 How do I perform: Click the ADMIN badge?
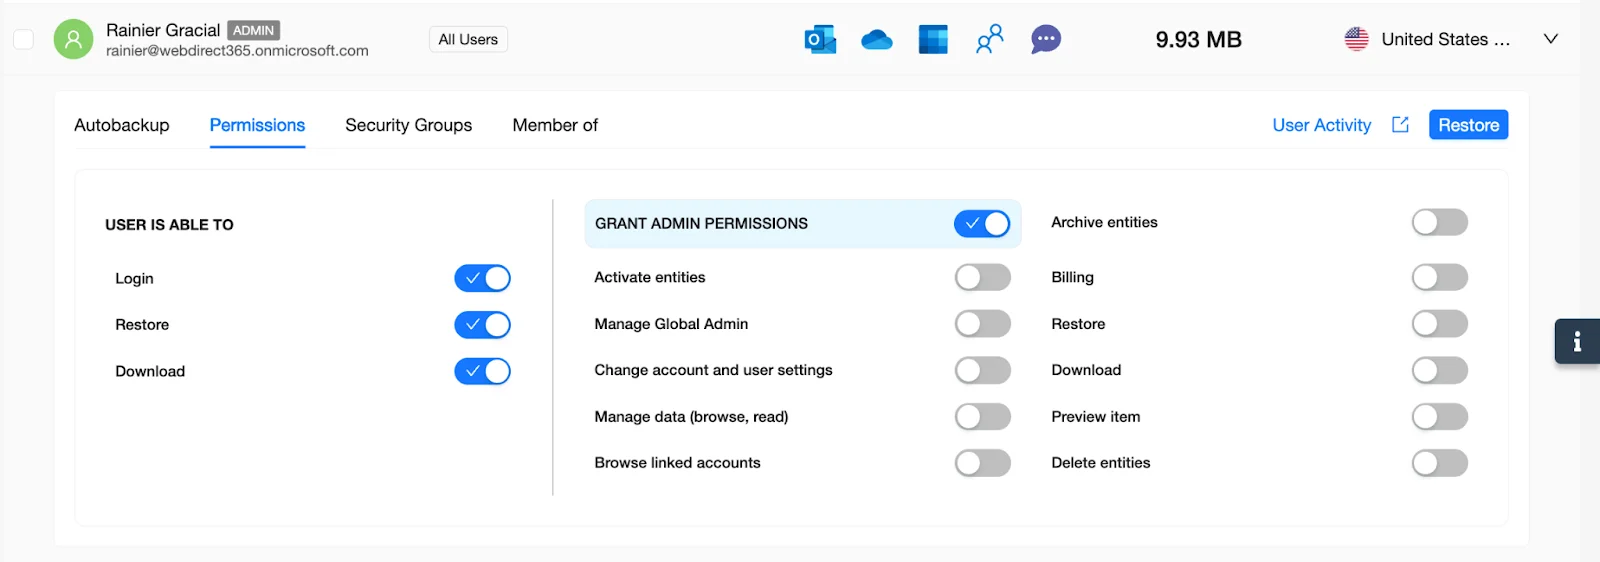click(x=253, y=30)
